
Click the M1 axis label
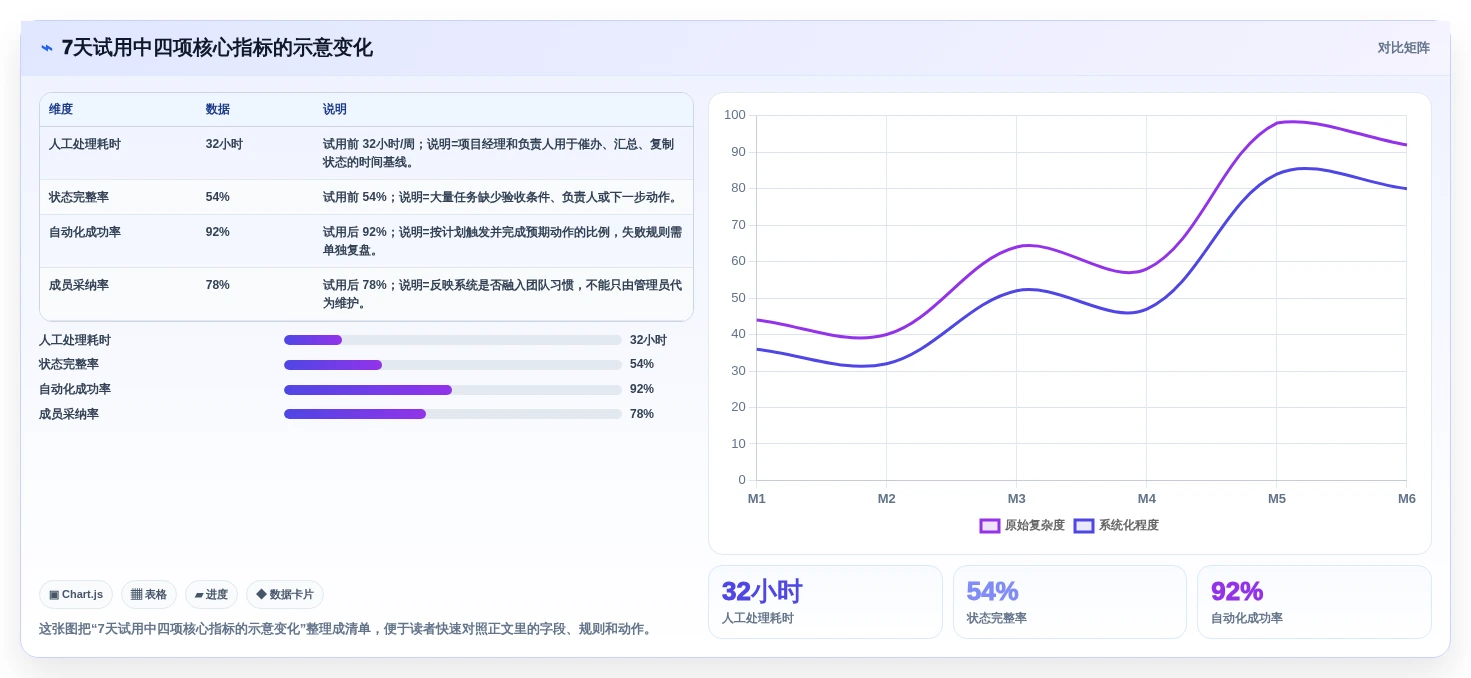point(757,499)
